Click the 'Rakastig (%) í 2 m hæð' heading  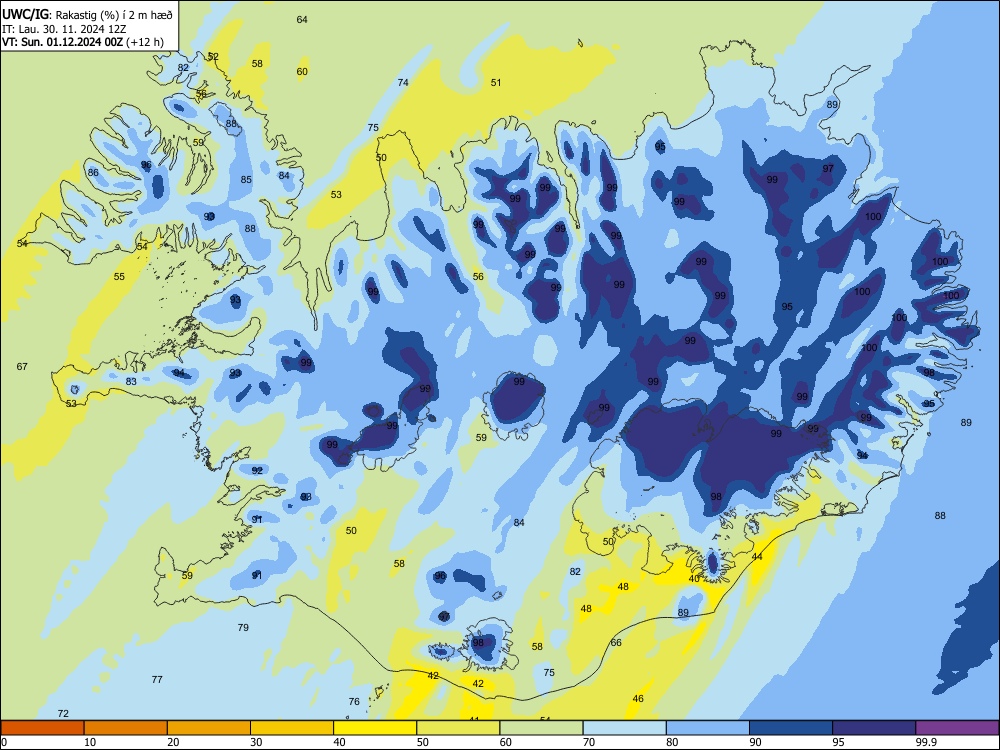tap(115, 13)
